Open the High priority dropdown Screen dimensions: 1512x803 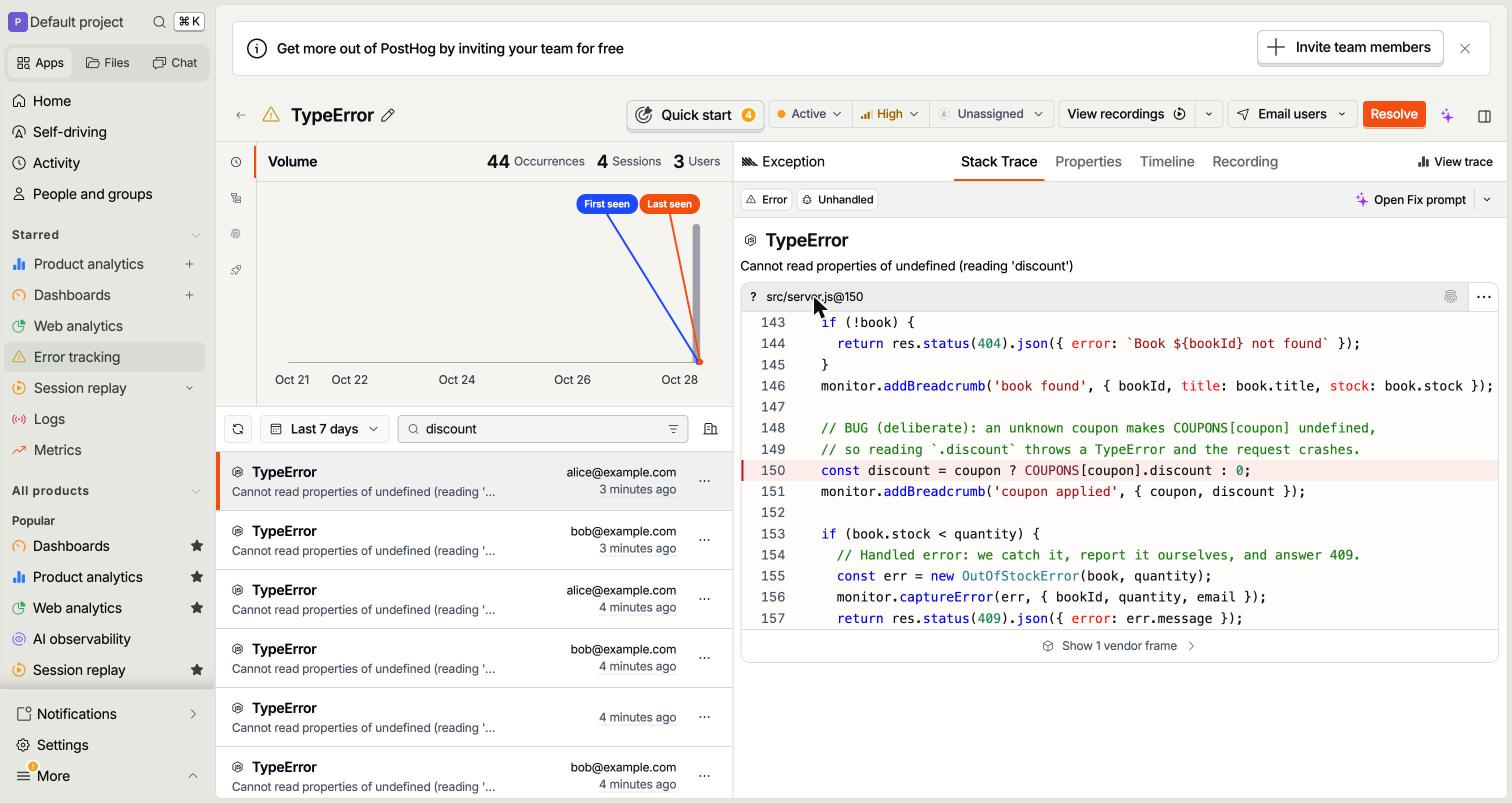coord(890,114)
